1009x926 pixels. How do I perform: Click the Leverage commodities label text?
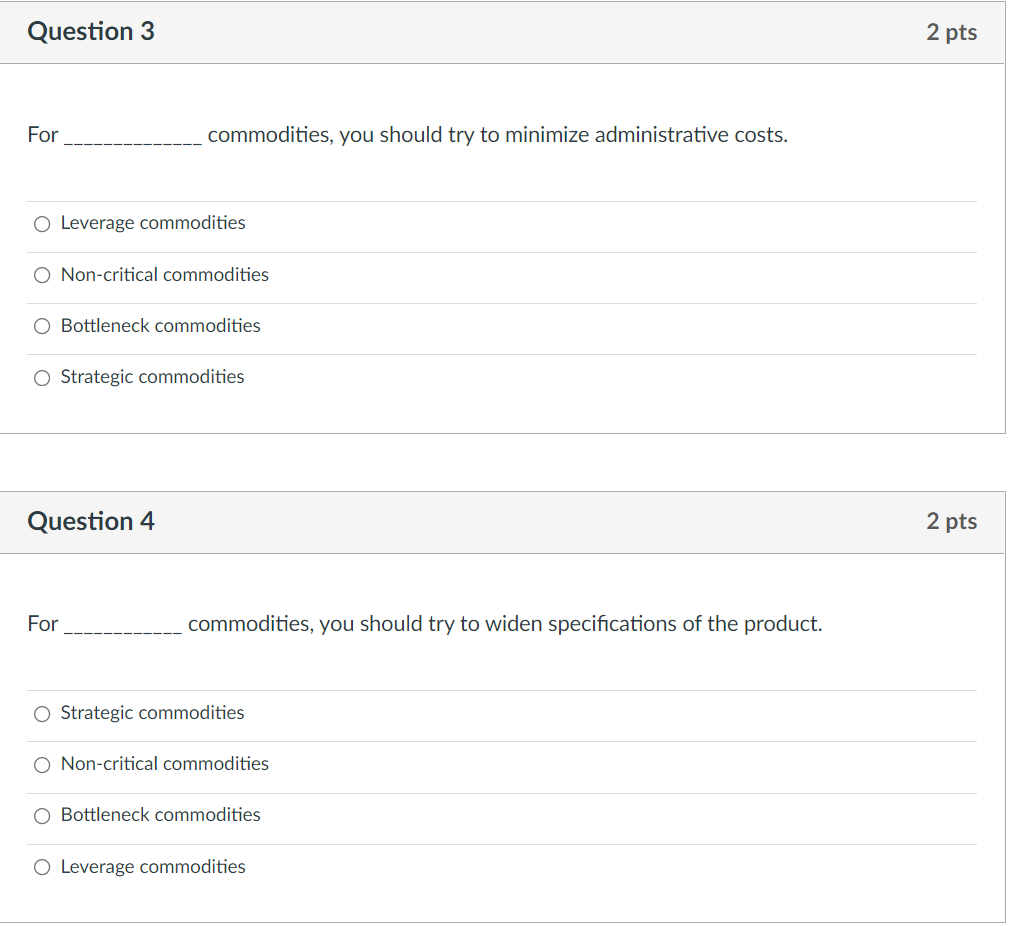point(152,223)
